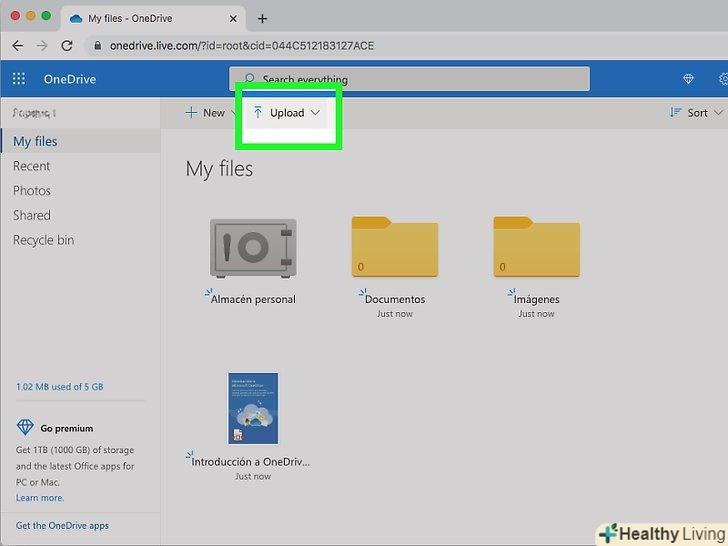Open Introducción a OneDrive document thumbnail
Screen dimensions: 728x546
(x=253, y=408)
